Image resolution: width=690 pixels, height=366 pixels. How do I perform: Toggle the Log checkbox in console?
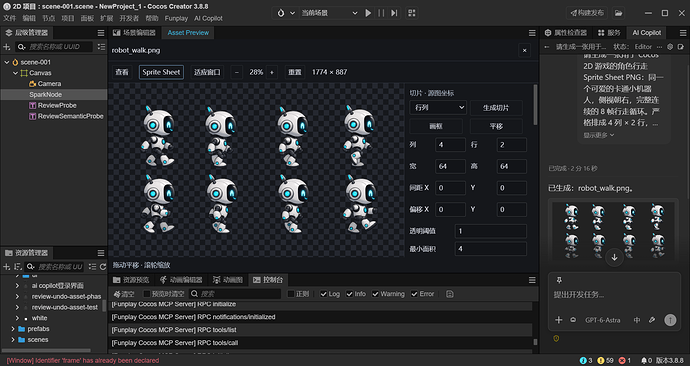tap(323, 294)
